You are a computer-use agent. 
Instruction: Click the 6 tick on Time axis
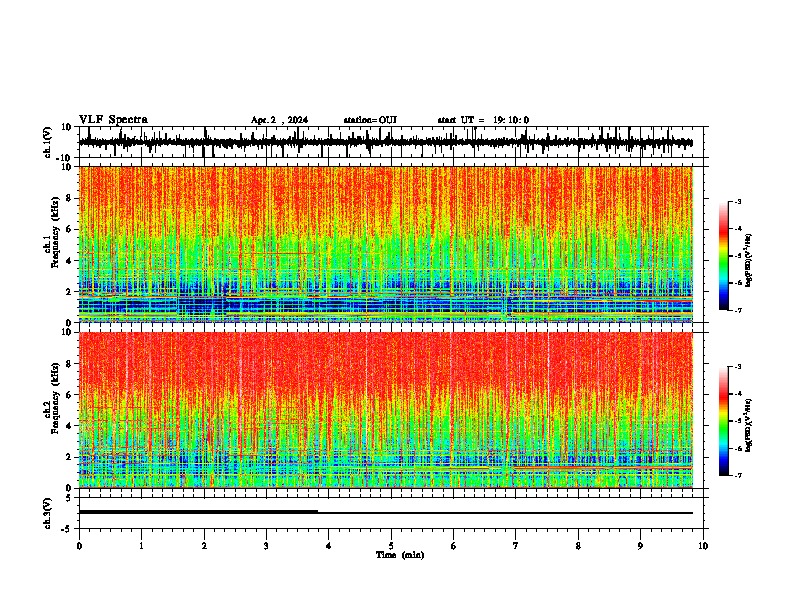[x=454, y=546]
